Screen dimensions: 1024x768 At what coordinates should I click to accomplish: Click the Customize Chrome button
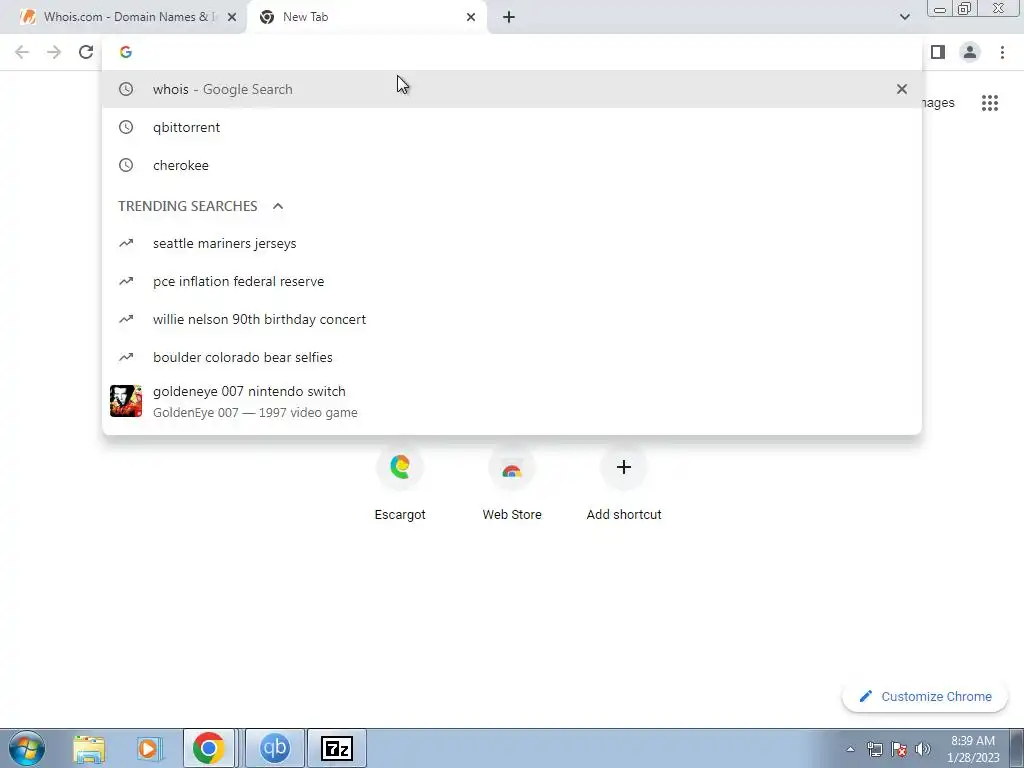[x=925, y=697]
